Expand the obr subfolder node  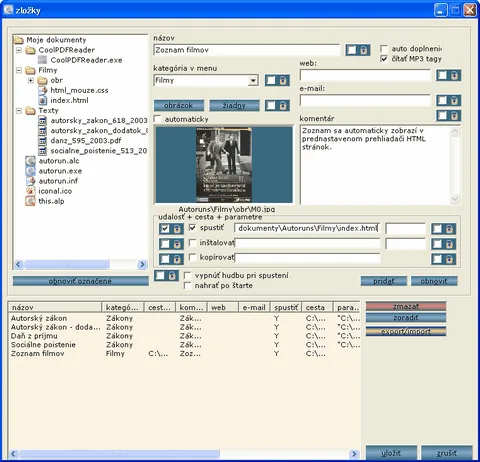coord(31,80)
